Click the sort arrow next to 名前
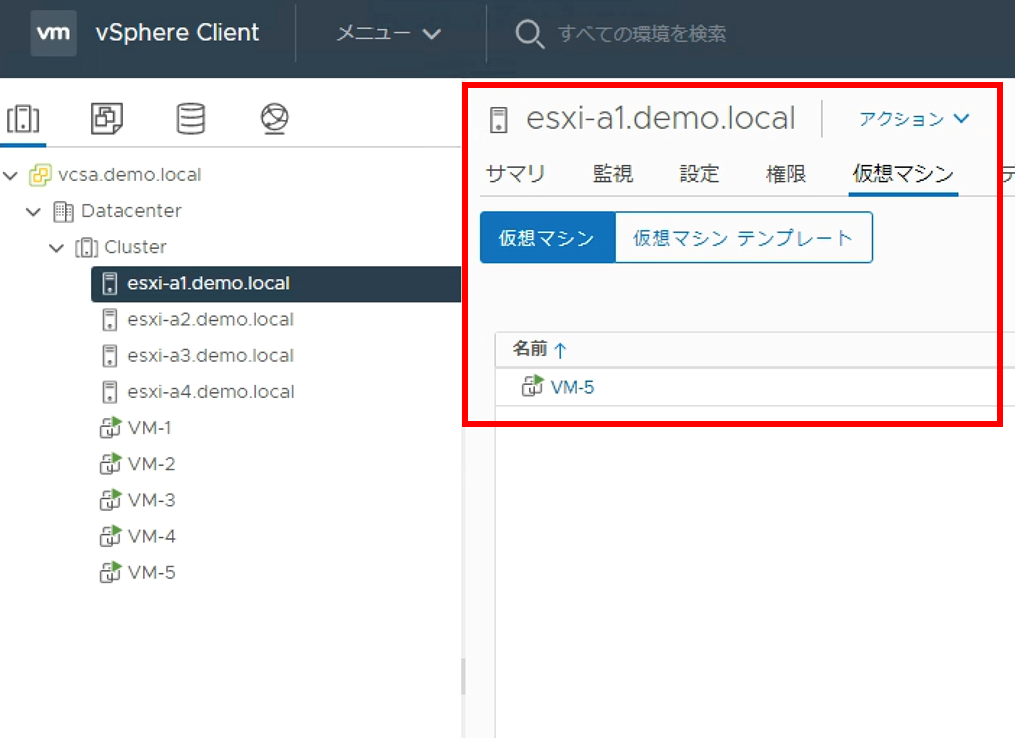The height and width of the screenshot is (738, 1015). point(561,350)
